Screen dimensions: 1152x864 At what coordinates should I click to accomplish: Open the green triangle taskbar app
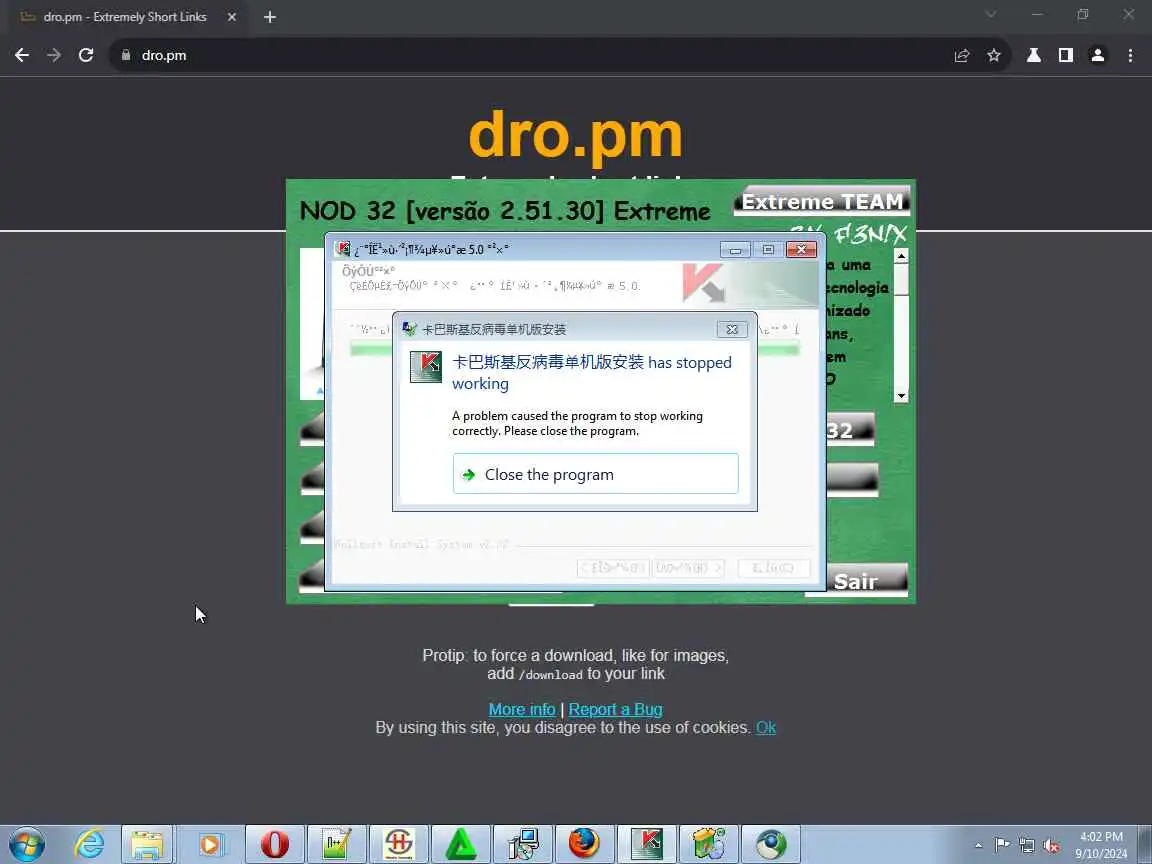tap(461, 844)
